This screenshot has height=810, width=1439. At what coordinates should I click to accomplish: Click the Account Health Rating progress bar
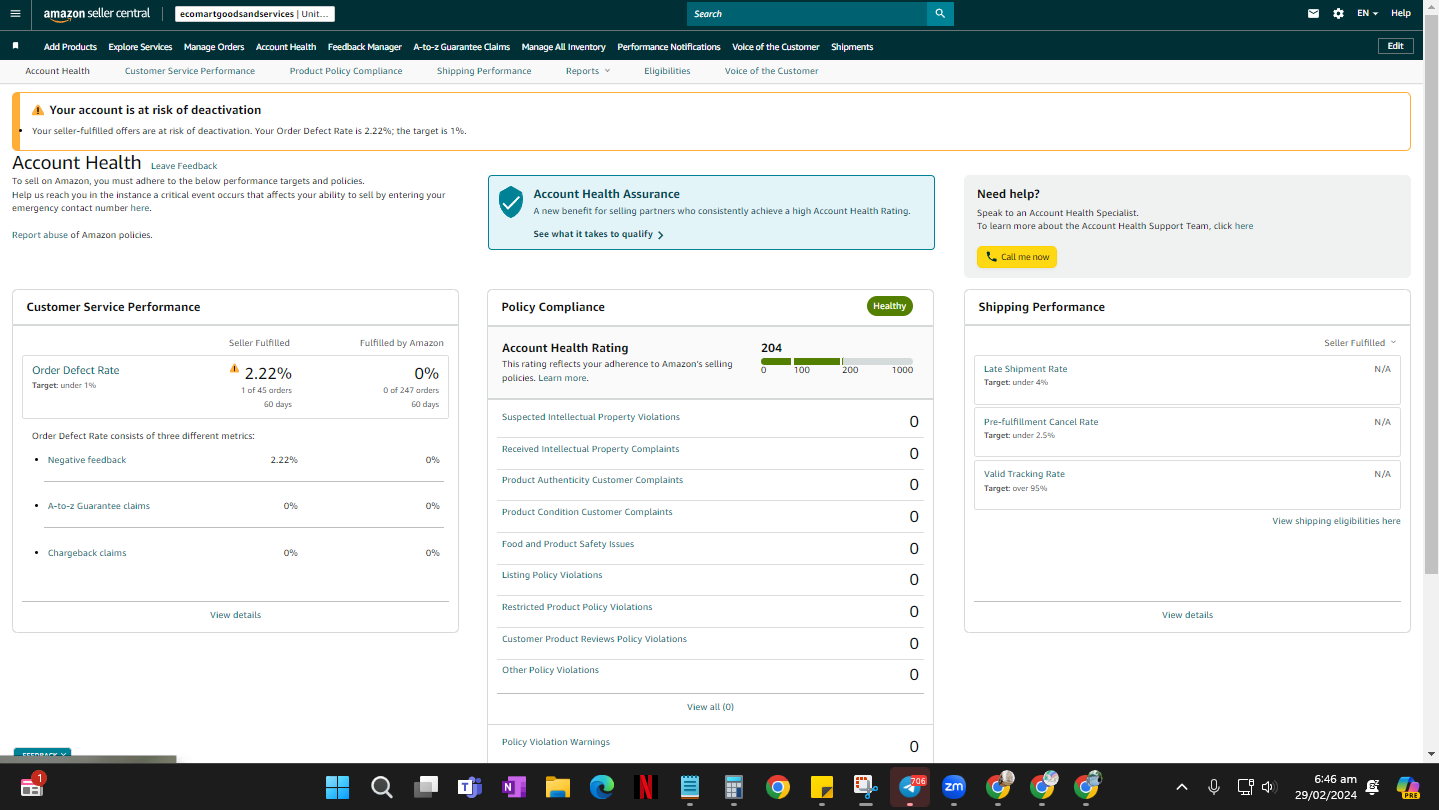pos(837,361)
